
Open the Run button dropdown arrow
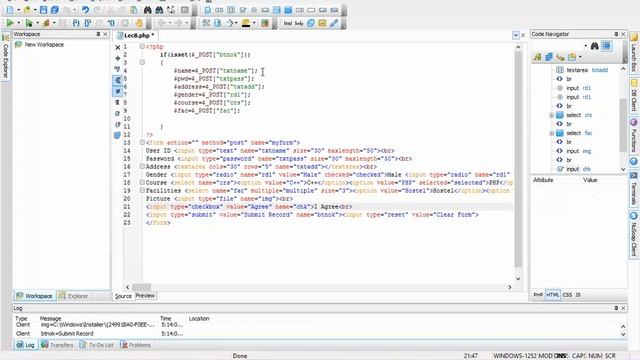click(18, 23)
